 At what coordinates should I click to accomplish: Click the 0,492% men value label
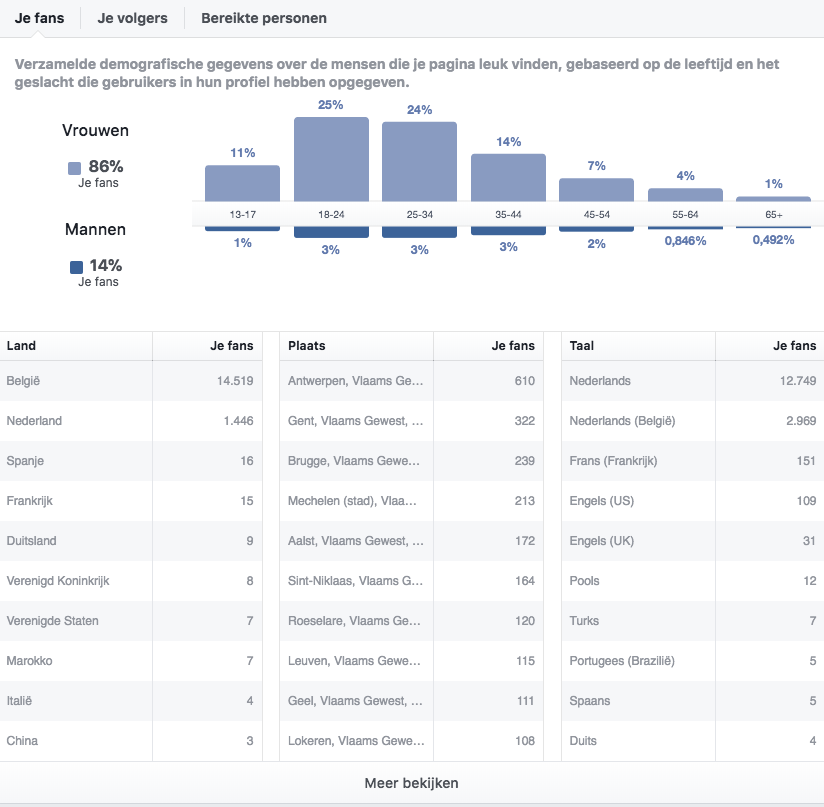click(774, 240)
